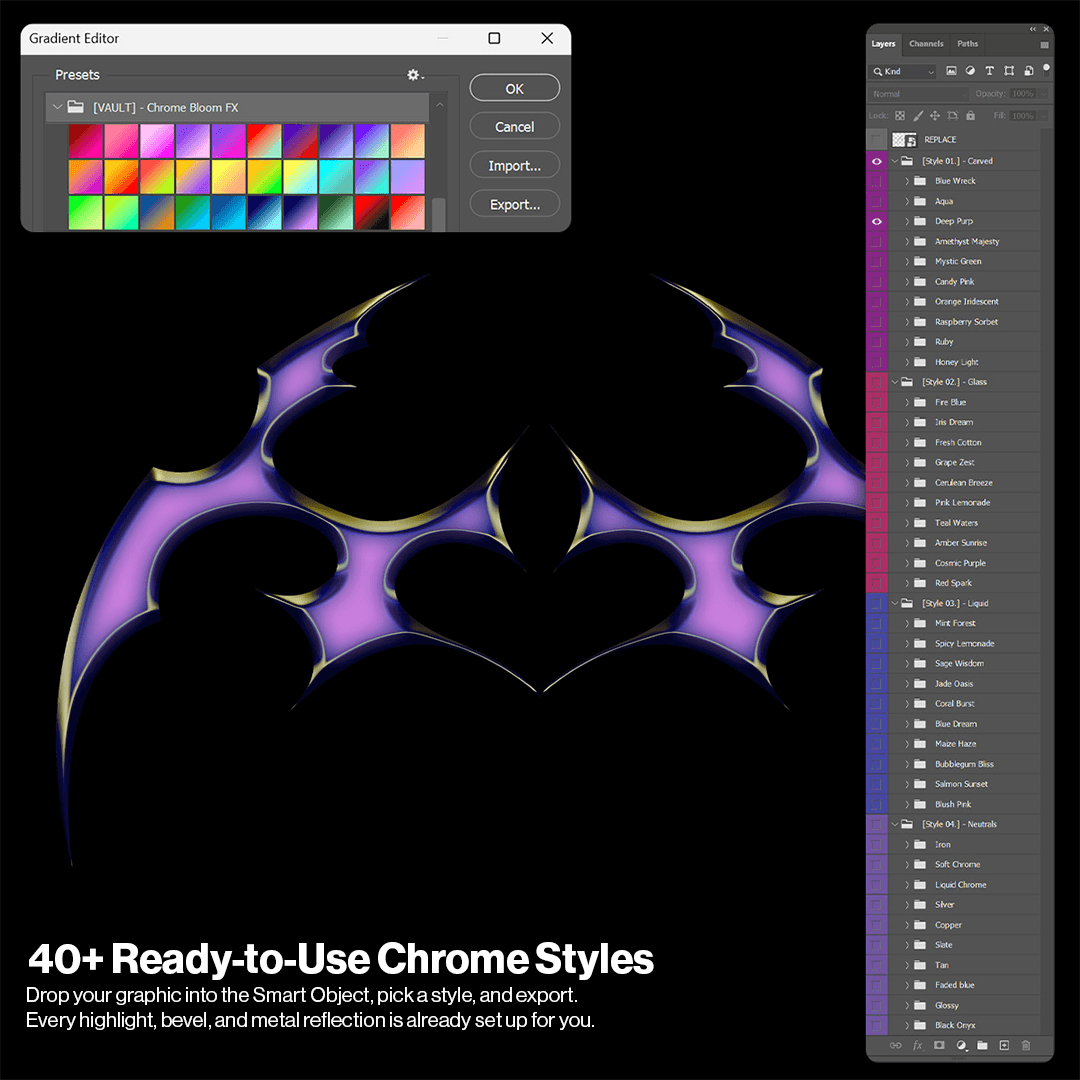Click OK in Gradient Editor
Screen dimensions: 1080x1080
515,89
